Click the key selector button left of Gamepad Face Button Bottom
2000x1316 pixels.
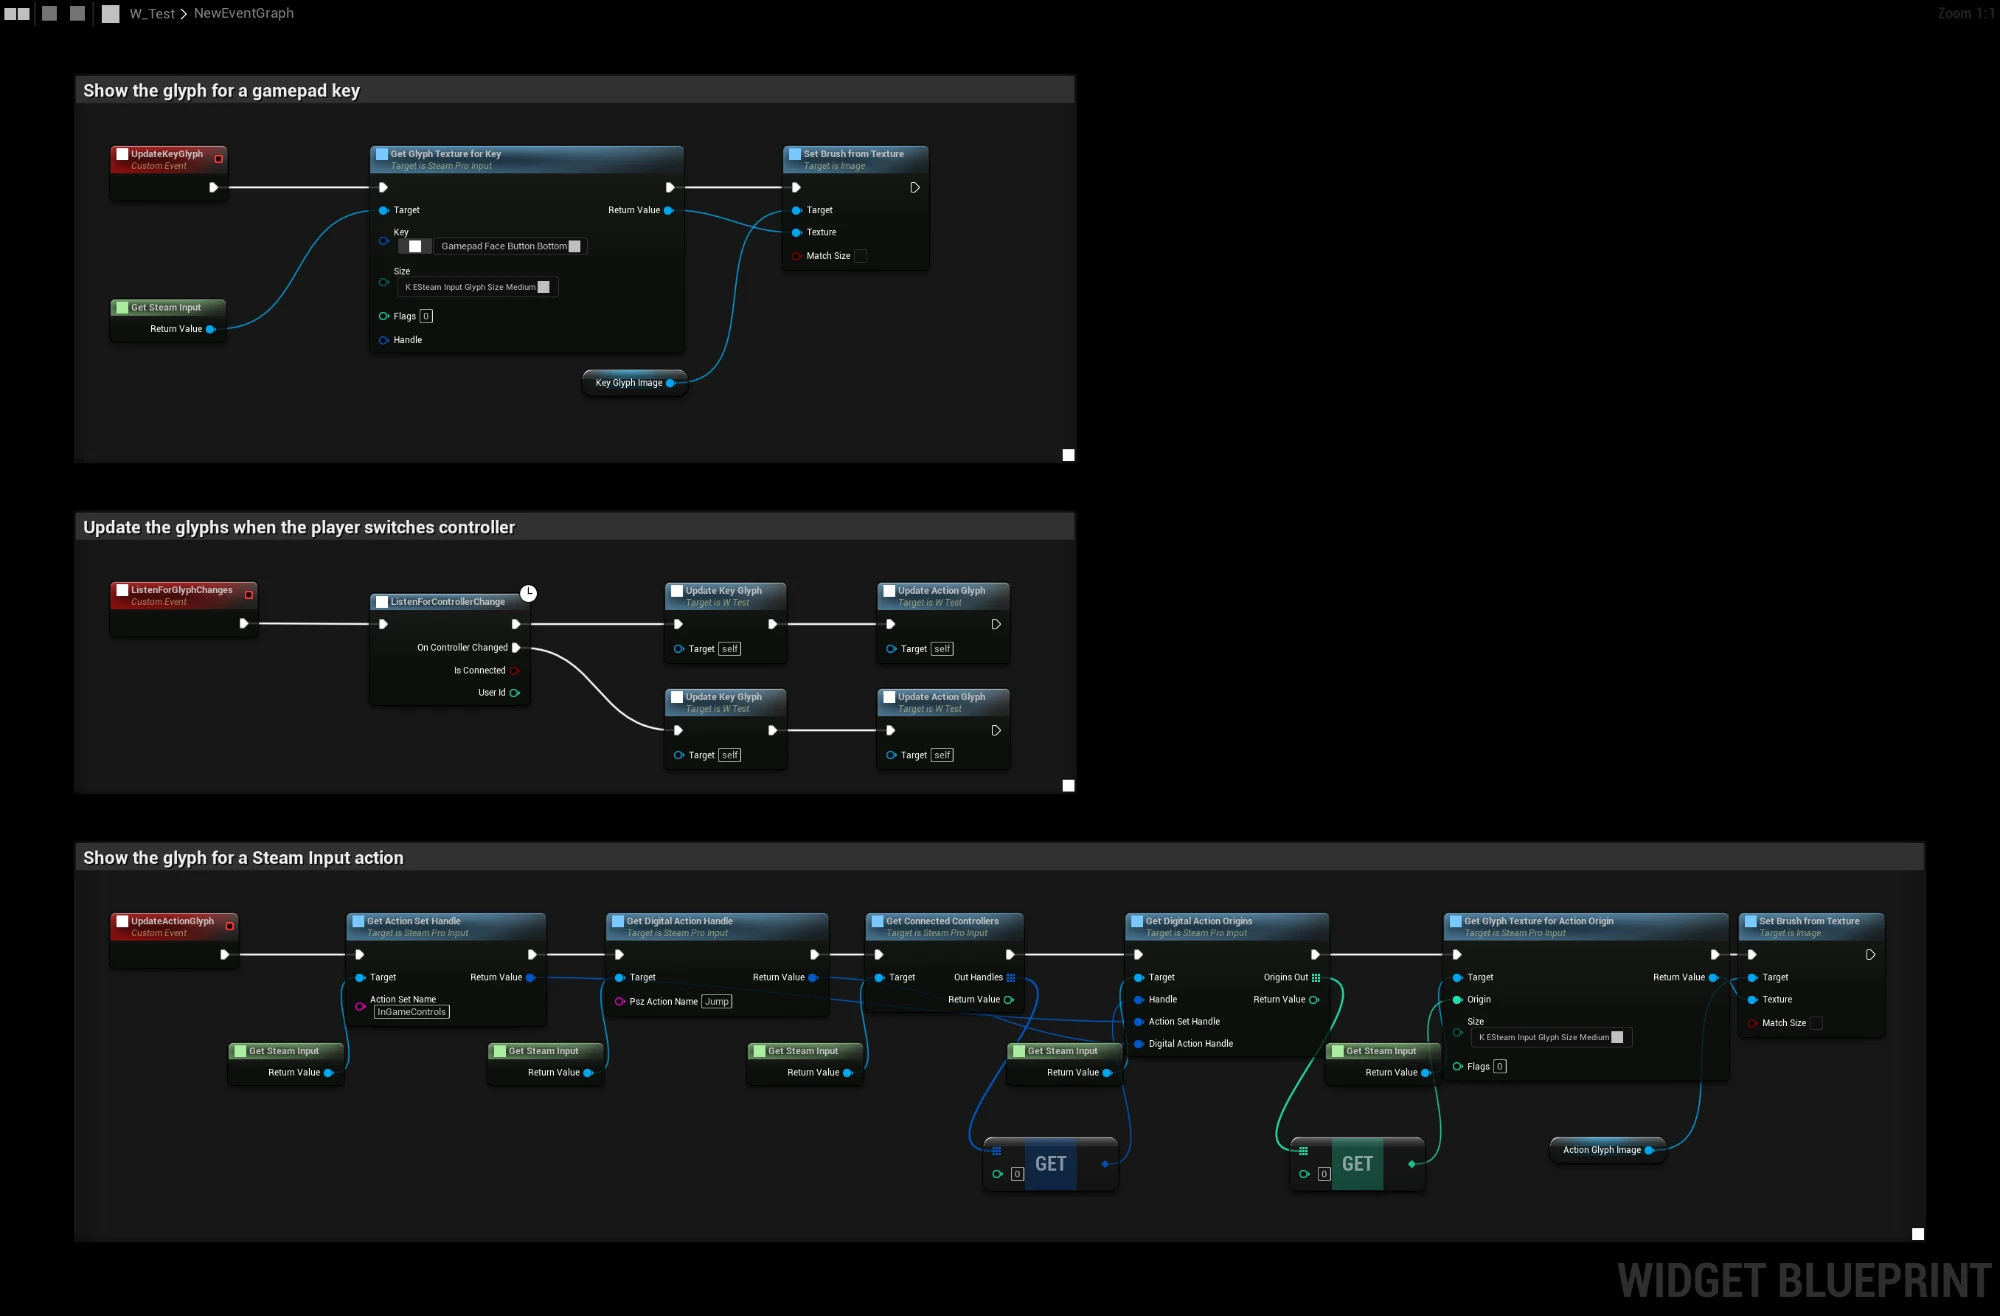[x=415, y=246]
